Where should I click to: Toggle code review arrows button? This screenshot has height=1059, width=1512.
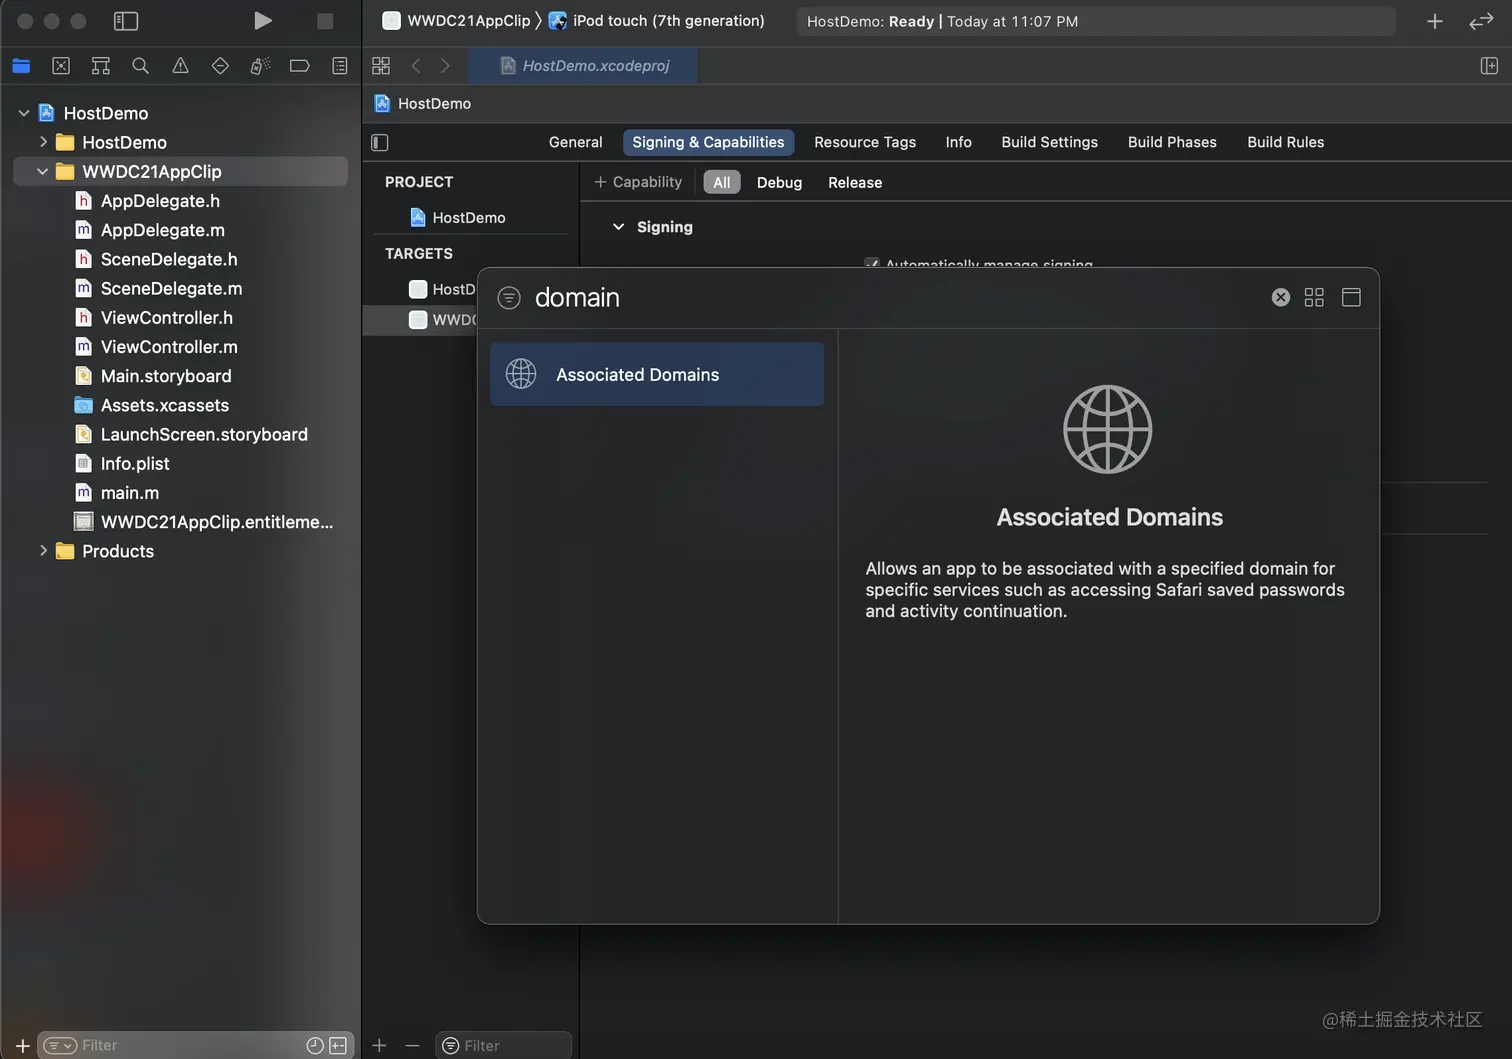click(x=1481, y=21)
